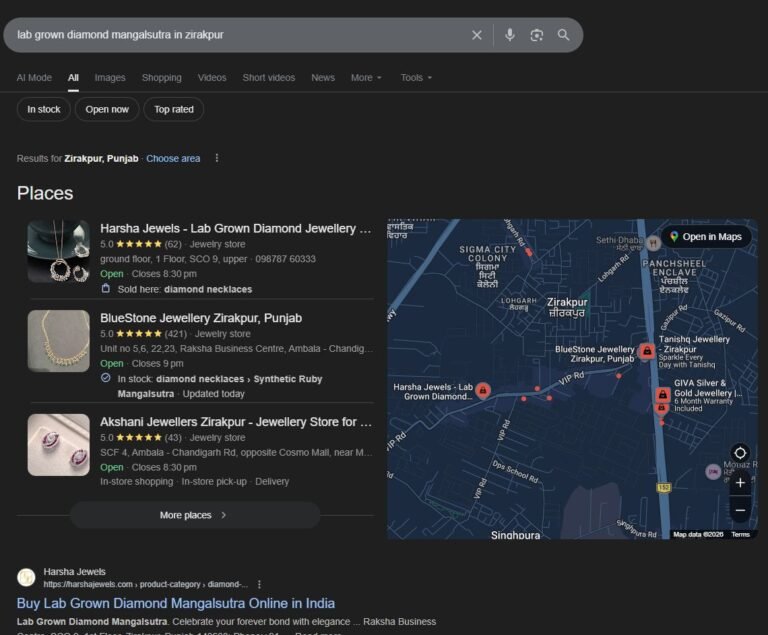
Task: Open Buy Lab Grown Diamond Mangalsutra link
Action: (176, 603)
